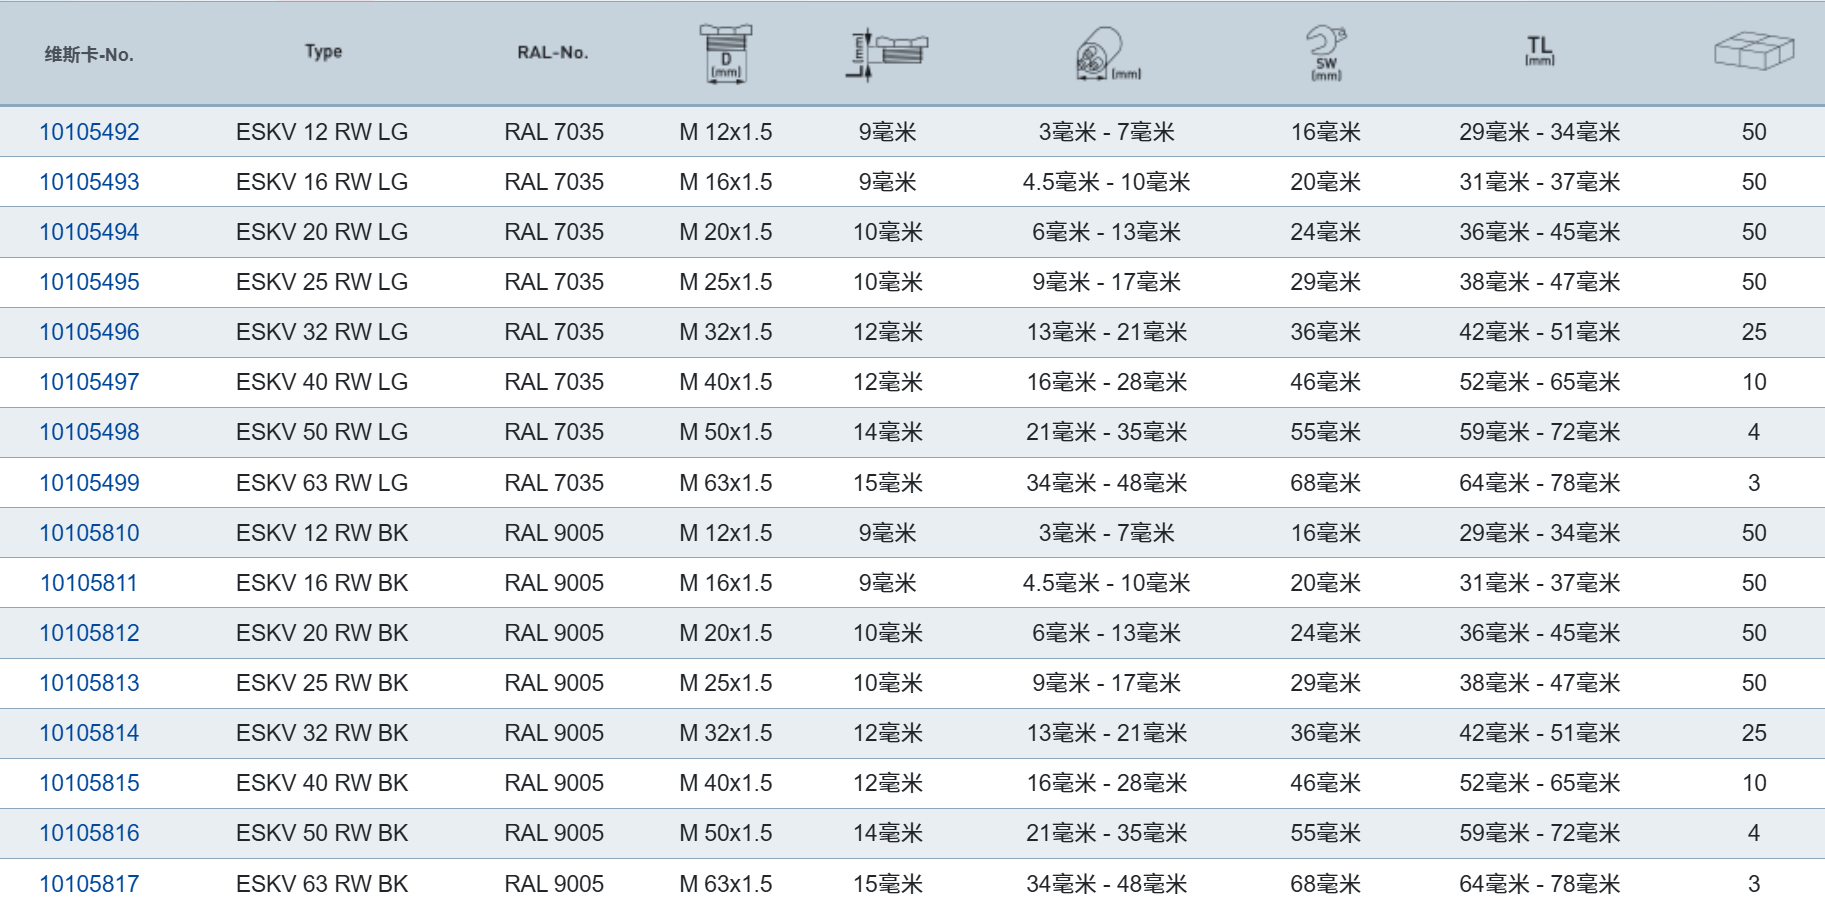Viewport: 1825px width, 907px height.
Task: Click the ESKV 40 RW LG type cell
Action: (322, 382)
